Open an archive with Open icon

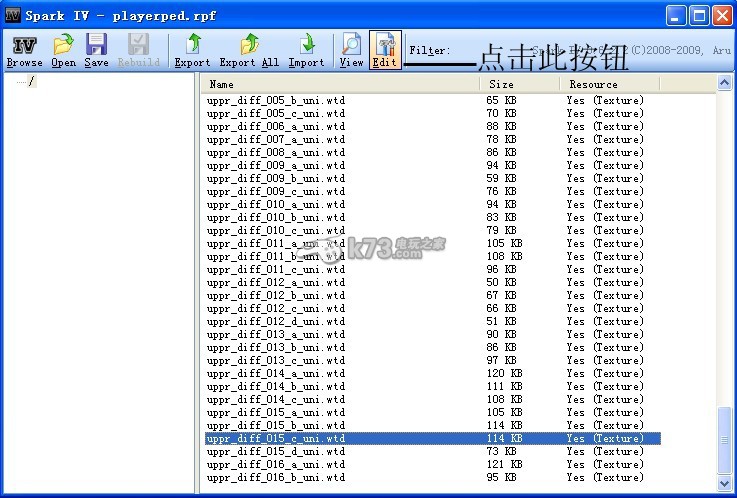tap(63, 50)
